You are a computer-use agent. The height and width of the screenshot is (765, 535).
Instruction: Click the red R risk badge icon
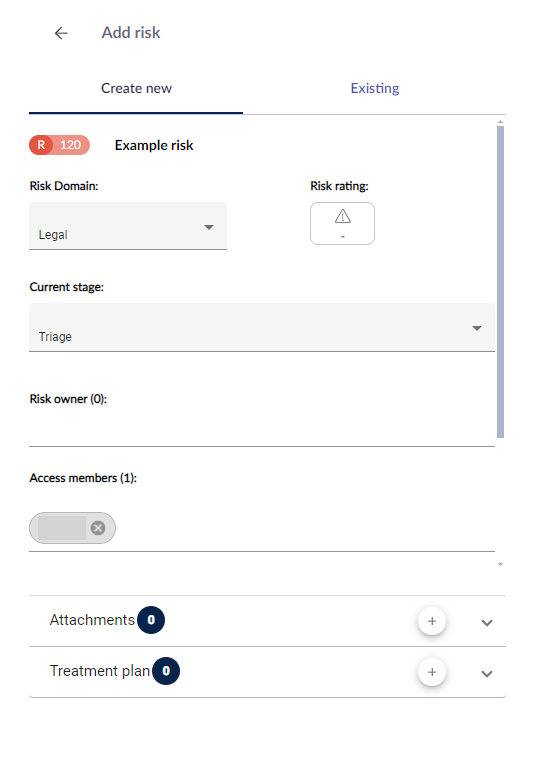[41, 145]
